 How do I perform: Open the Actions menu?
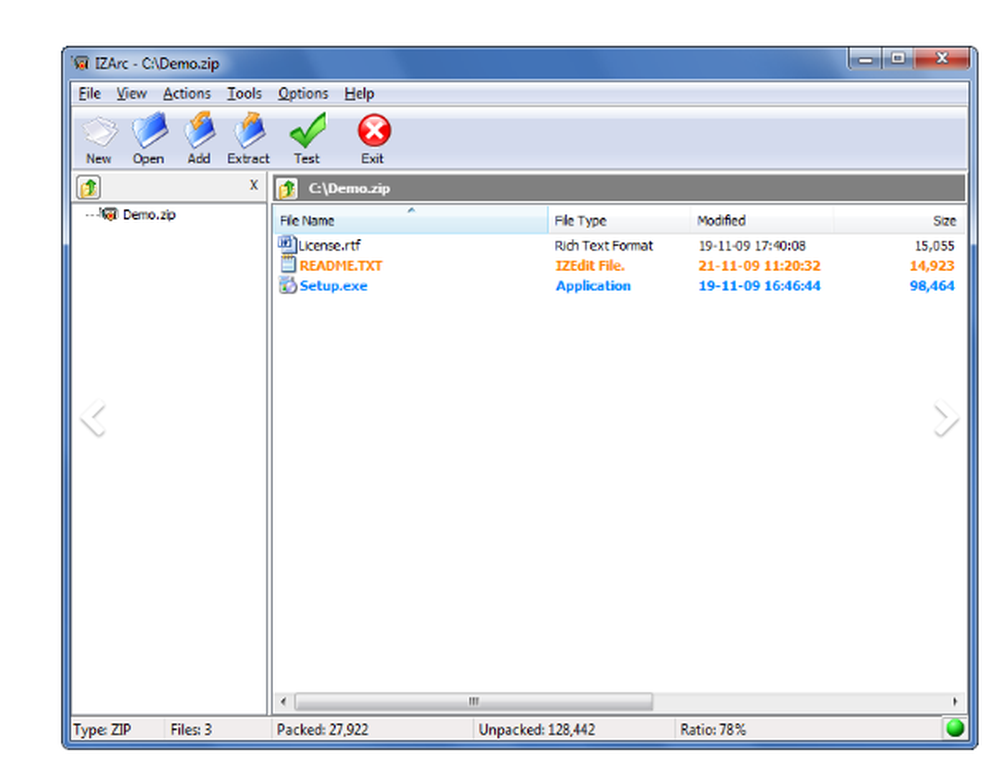(x=186, y=94)
